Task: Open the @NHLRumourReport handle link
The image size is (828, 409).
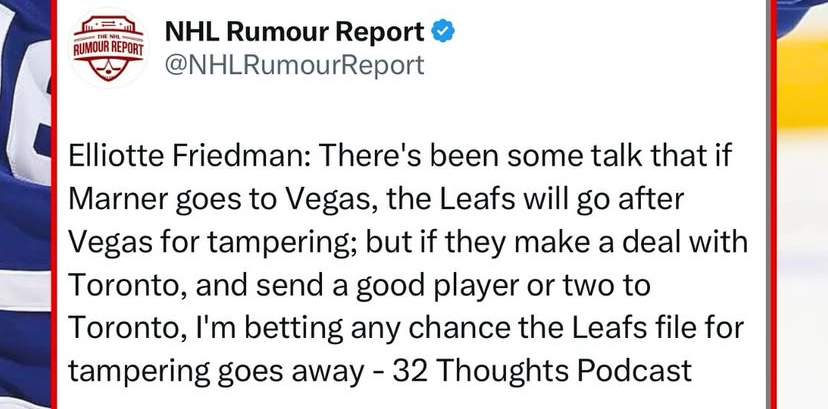Action: [x=295, y=65]
